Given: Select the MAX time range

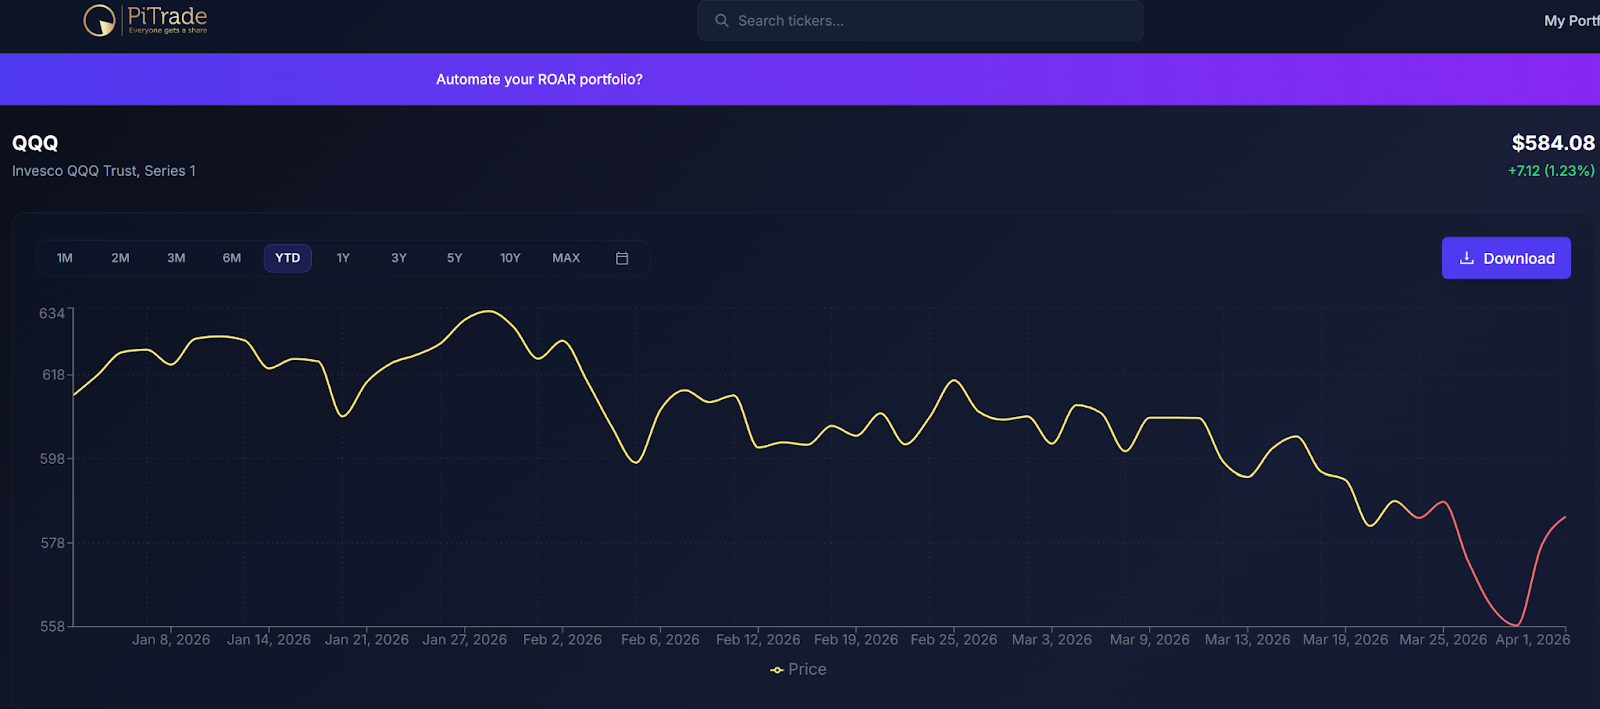Looking at the screenshot, I should tap(566, 258).
